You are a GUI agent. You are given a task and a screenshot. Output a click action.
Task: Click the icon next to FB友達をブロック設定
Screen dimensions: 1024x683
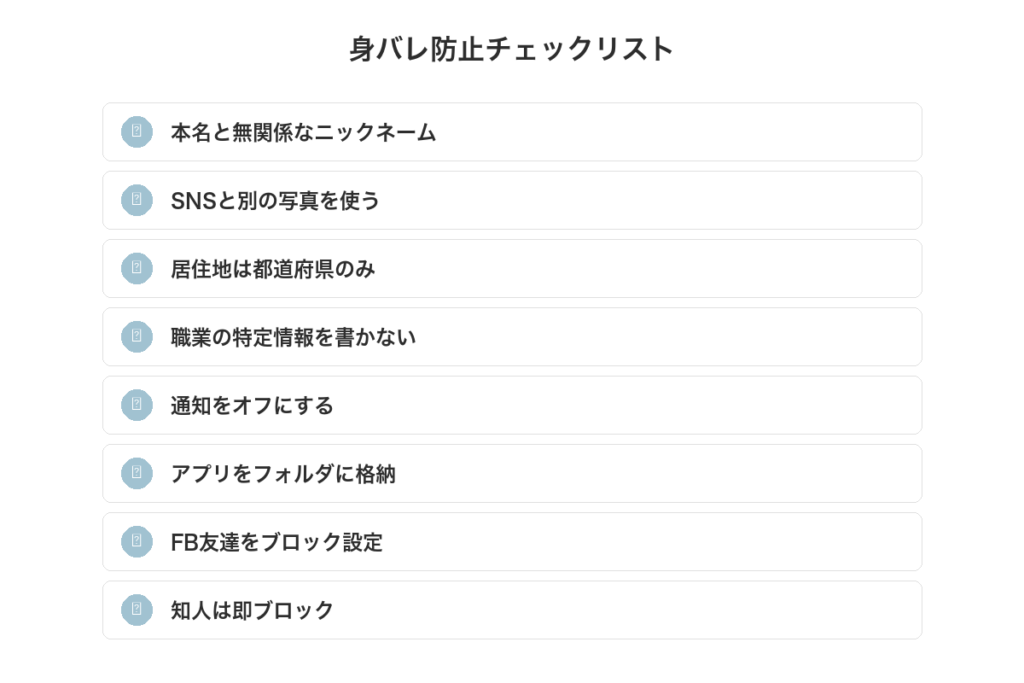(137, 542)
